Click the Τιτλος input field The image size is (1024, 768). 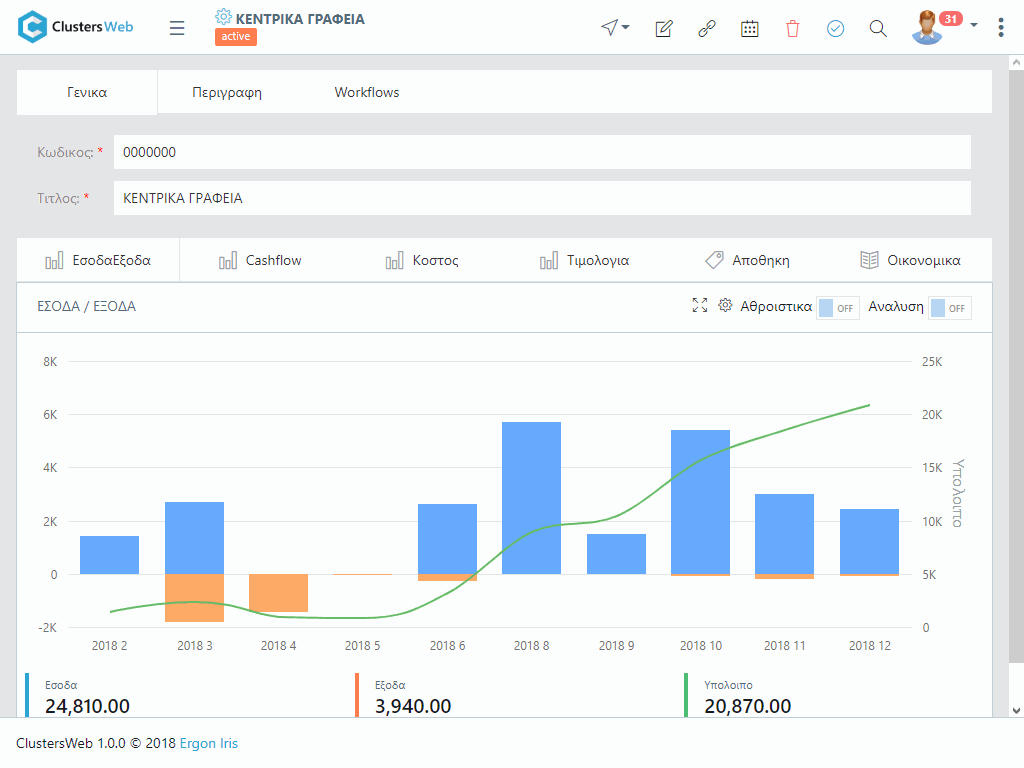point(541,198)
